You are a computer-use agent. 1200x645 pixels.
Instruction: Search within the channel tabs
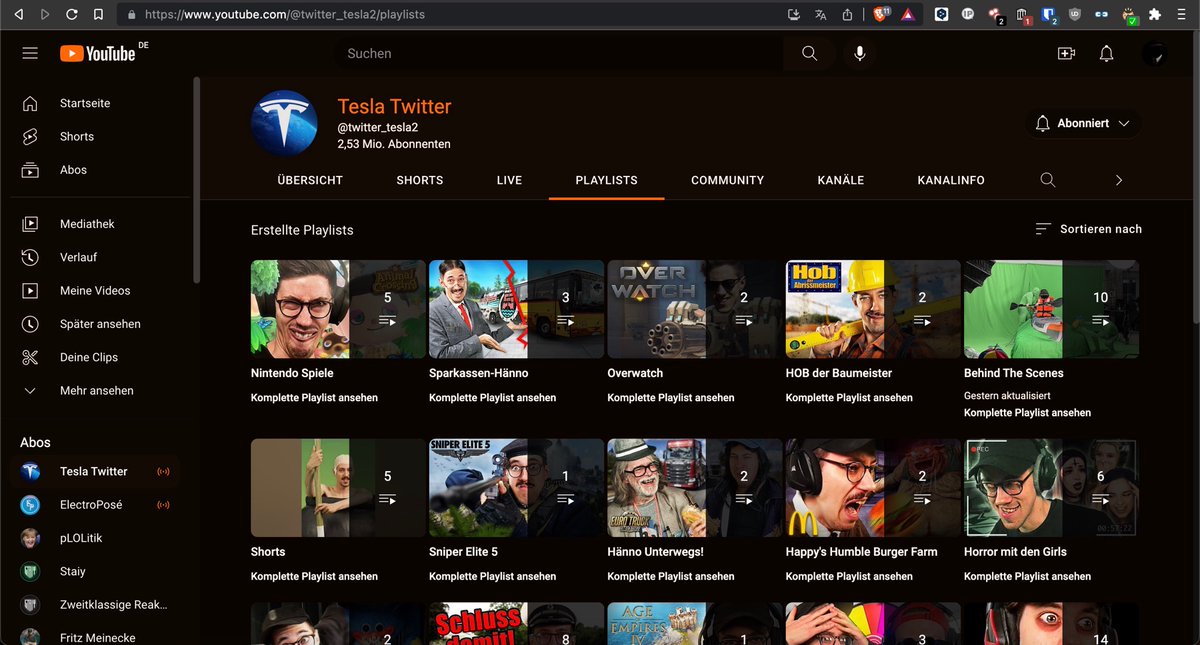point(1048,180)
